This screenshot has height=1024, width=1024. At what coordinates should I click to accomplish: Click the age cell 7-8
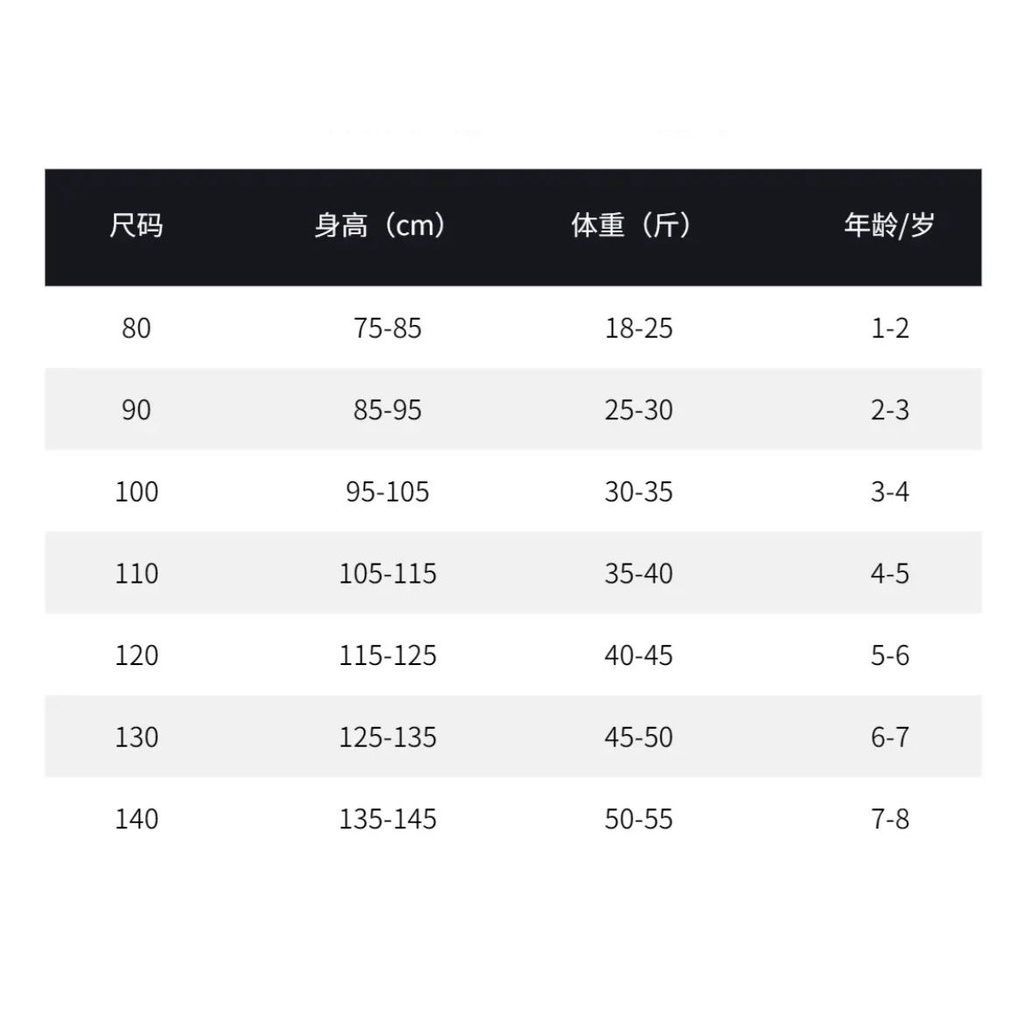tap(889, 820)
